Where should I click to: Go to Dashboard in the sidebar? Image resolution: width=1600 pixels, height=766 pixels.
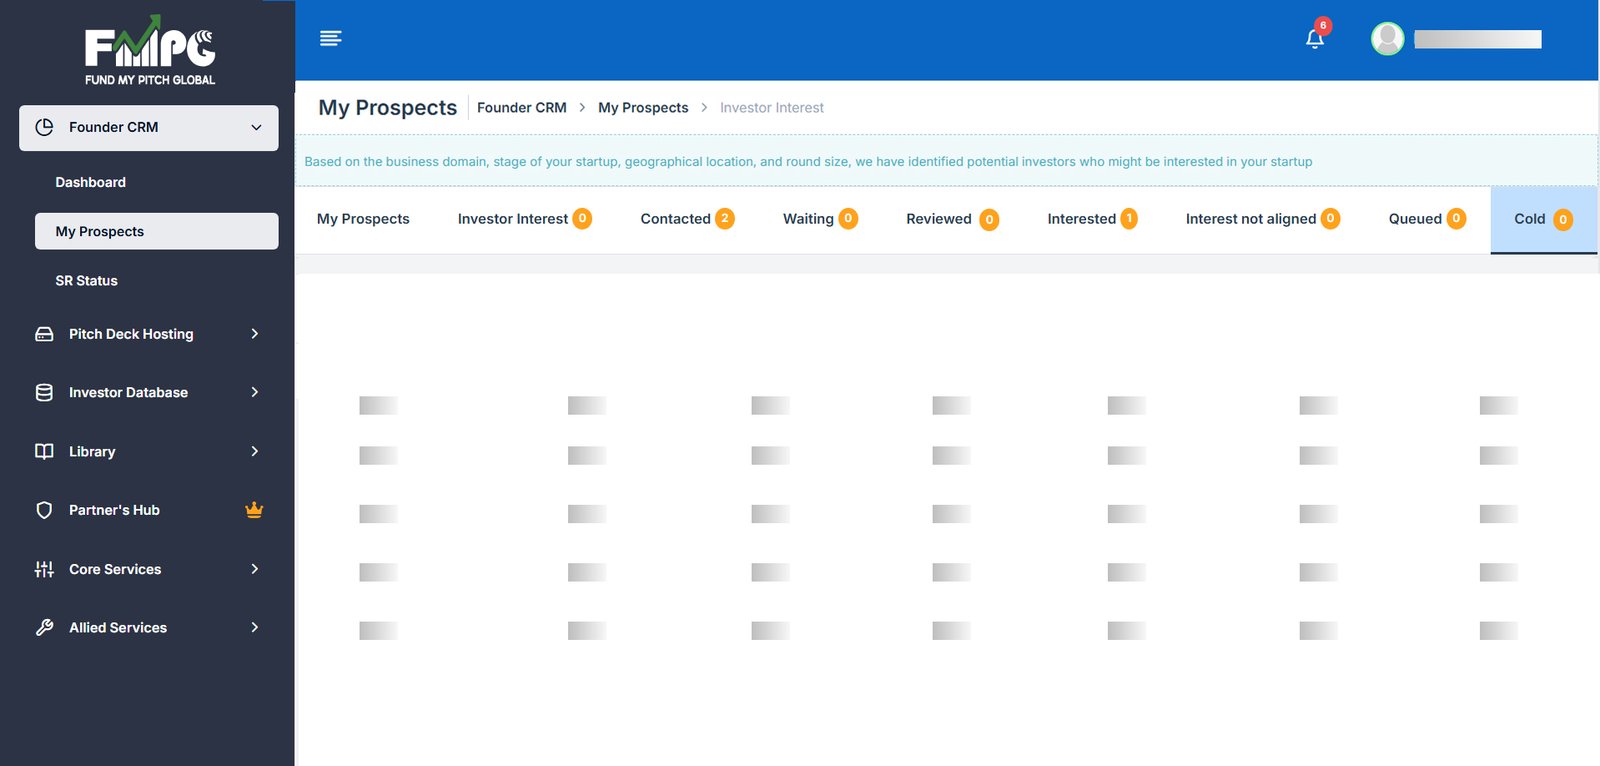click(91, 182)
